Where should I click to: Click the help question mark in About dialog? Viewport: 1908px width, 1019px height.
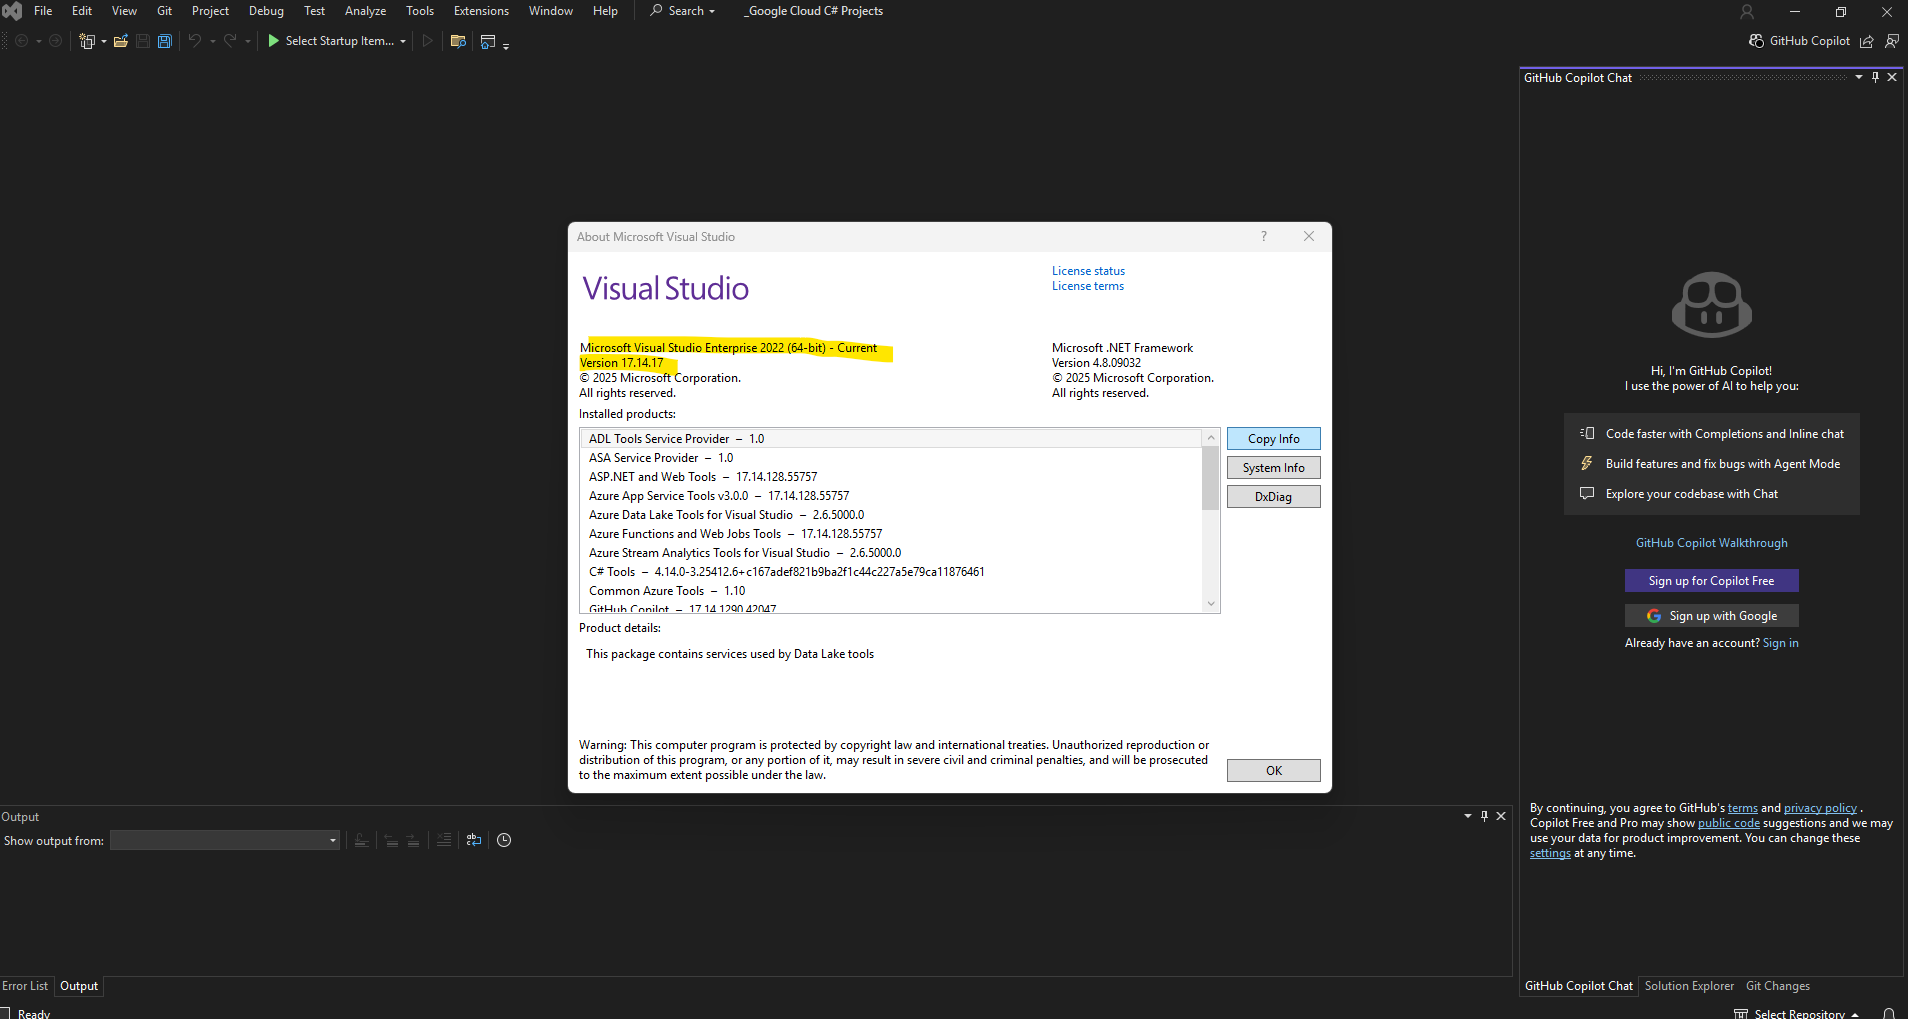(x=1264, y=237)
